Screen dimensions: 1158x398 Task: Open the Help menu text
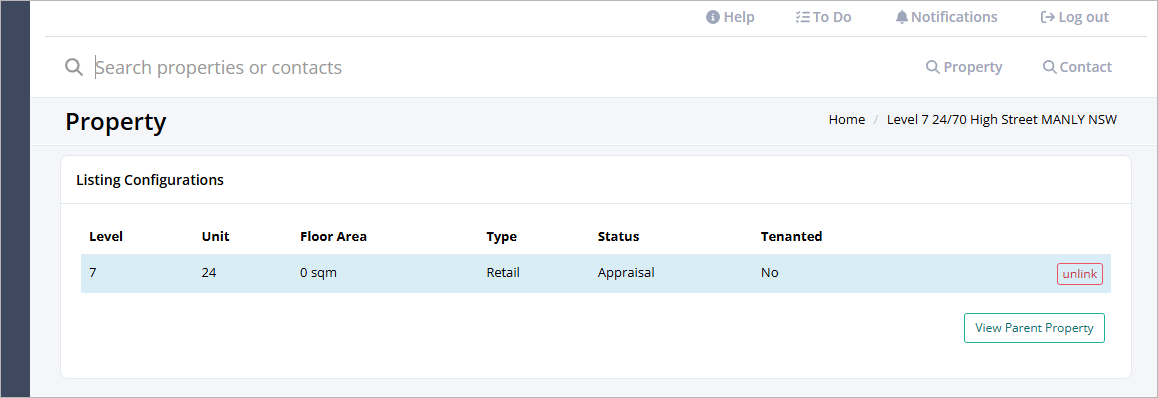[x=739, y=17]
